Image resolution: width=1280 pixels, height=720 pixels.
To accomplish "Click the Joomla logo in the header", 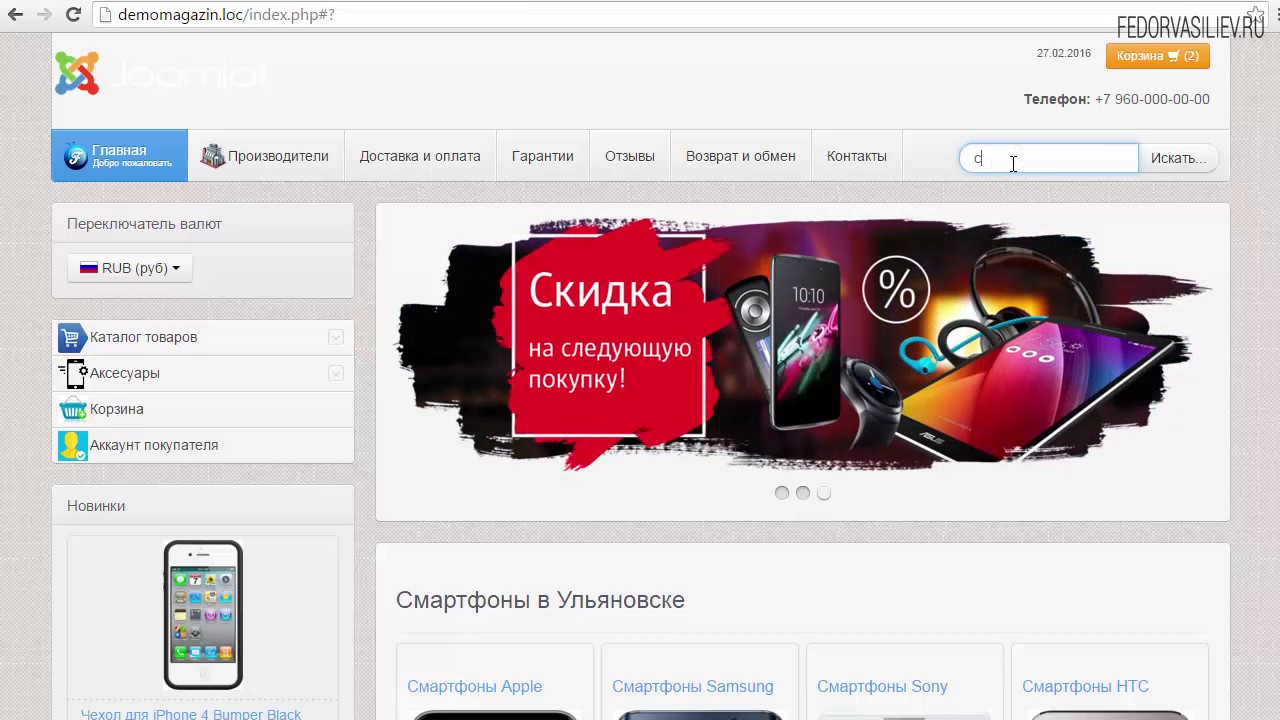I will tap(162, 73).
